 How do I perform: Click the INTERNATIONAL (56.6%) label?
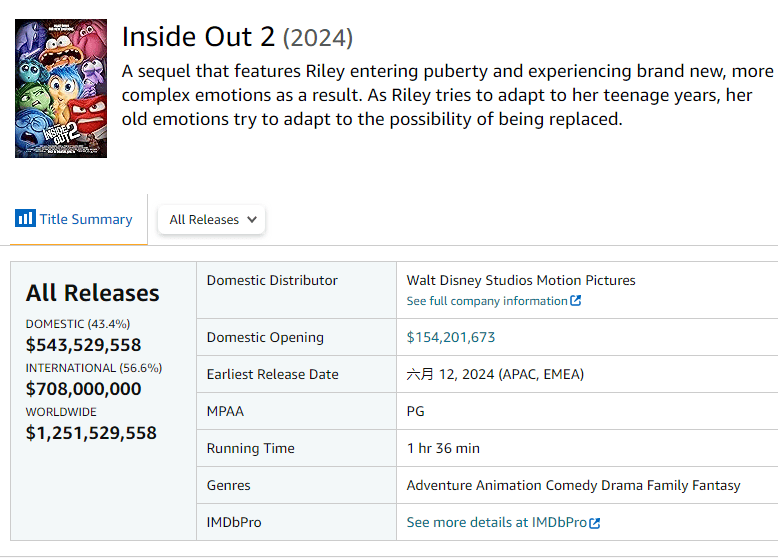(x=94, y=368)
